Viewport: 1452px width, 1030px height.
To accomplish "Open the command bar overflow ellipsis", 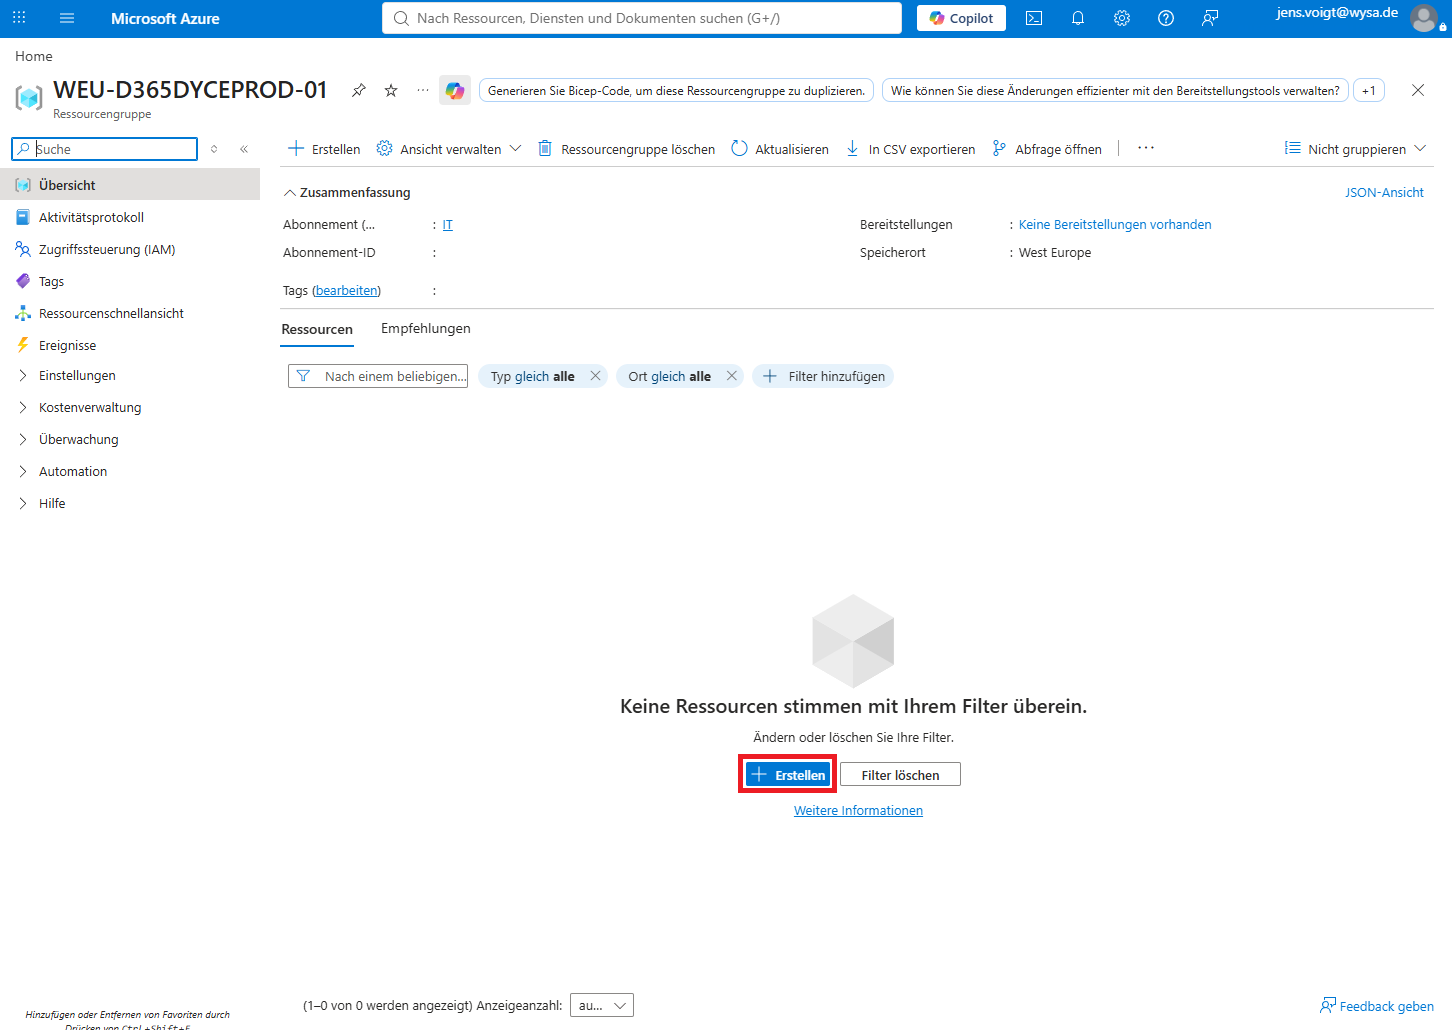I will (1146, 149).
